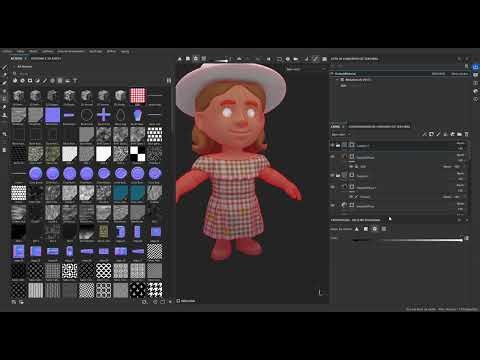Viewport: 480px width, 360px height.
Task: Click the Add mask icon in Layers
Action: (x=431, y=134)
